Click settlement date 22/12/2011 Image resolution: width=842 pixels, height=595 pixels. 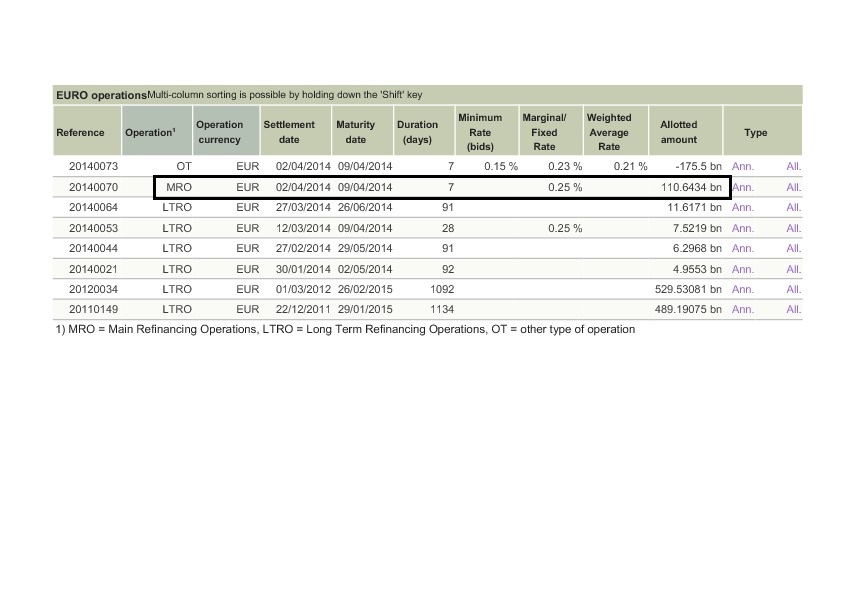(x=303, y=309)
